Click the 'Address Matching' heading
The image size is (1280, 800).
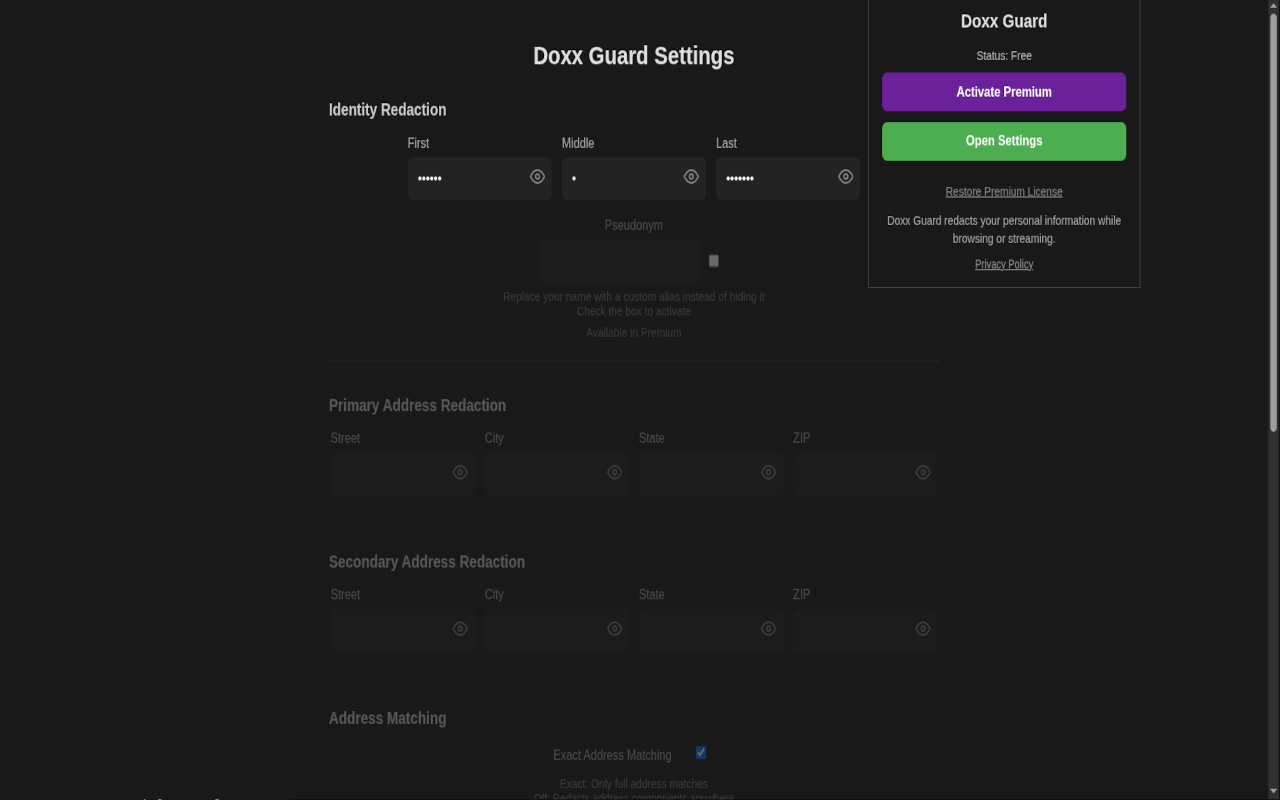point(387,718)
